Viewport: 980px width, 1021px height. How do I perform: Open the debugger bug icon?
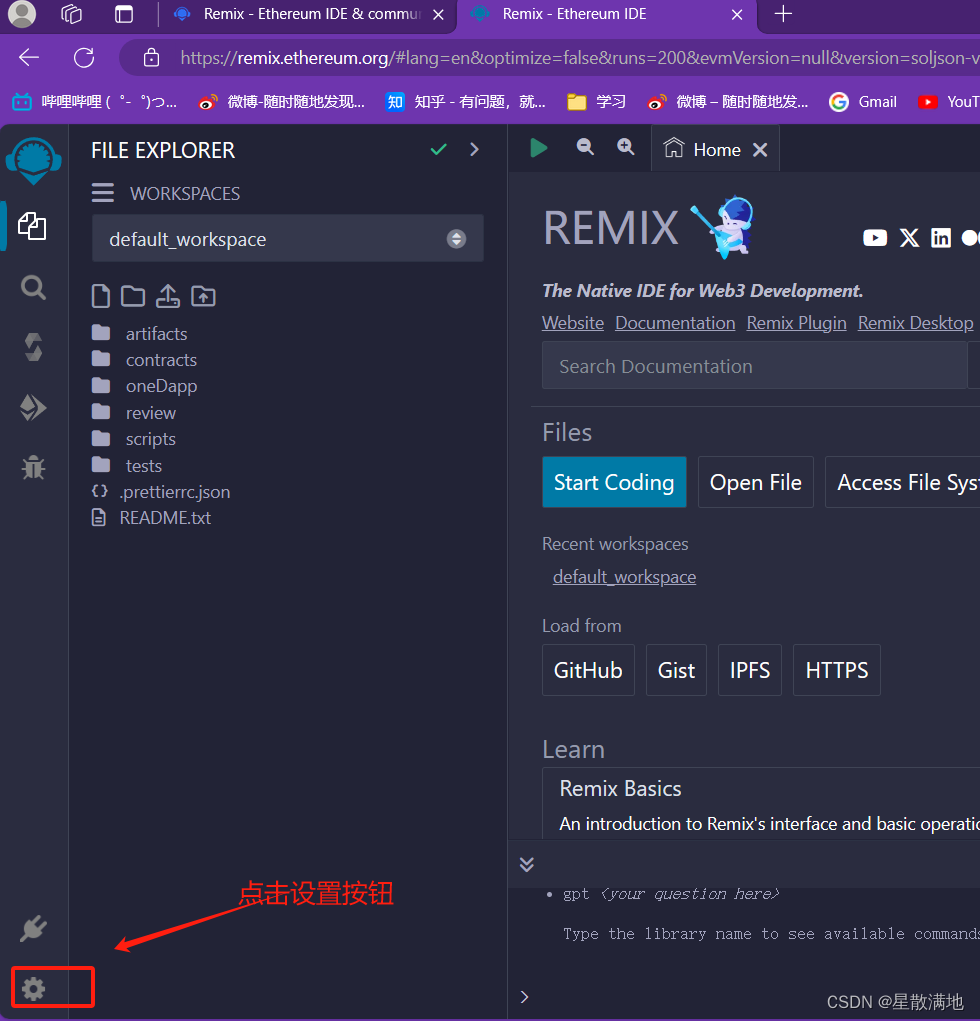(x=33, y=468)
